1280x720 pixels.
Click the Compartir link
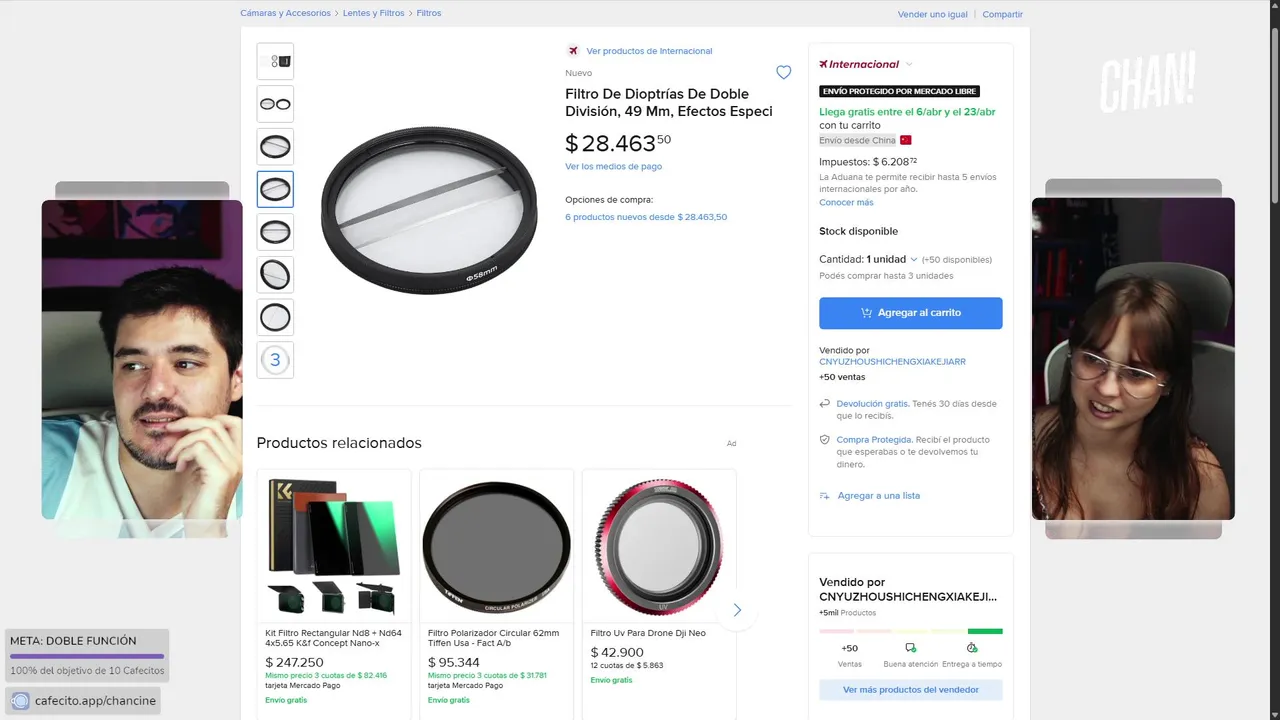(x=1002, y=14)
